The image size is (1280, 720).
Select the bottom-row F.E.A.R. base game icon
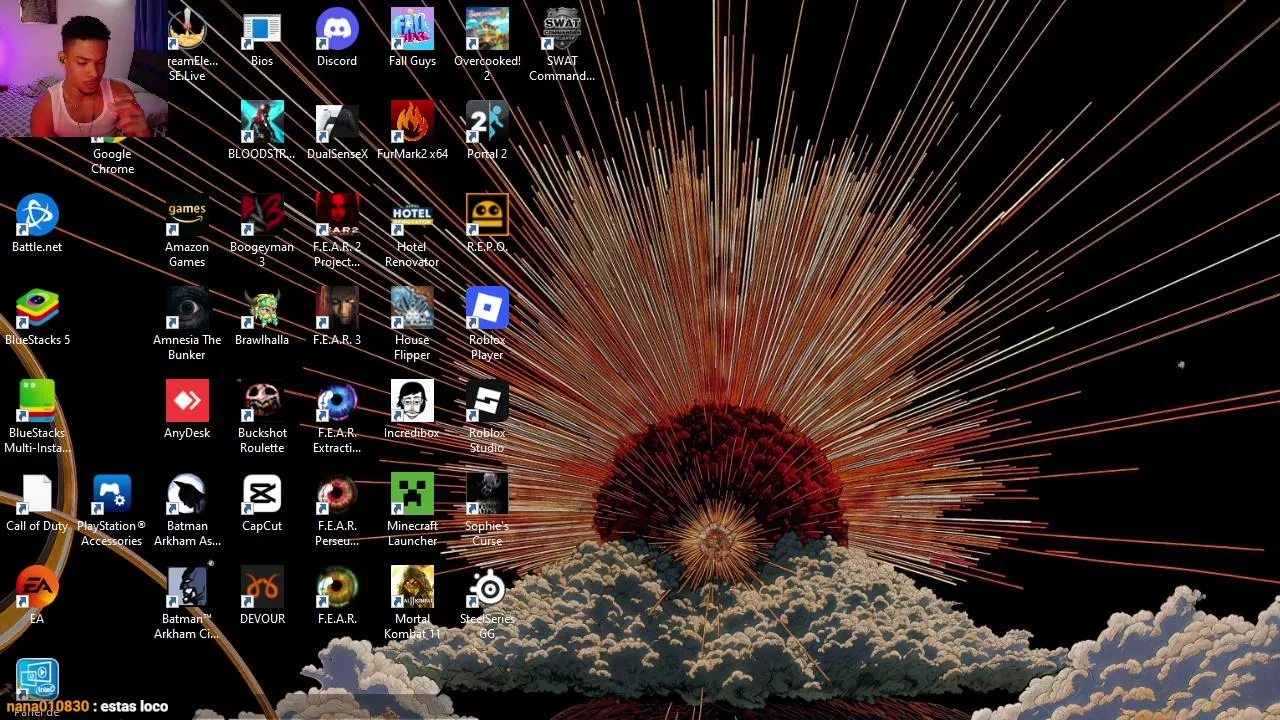point(337,597)
